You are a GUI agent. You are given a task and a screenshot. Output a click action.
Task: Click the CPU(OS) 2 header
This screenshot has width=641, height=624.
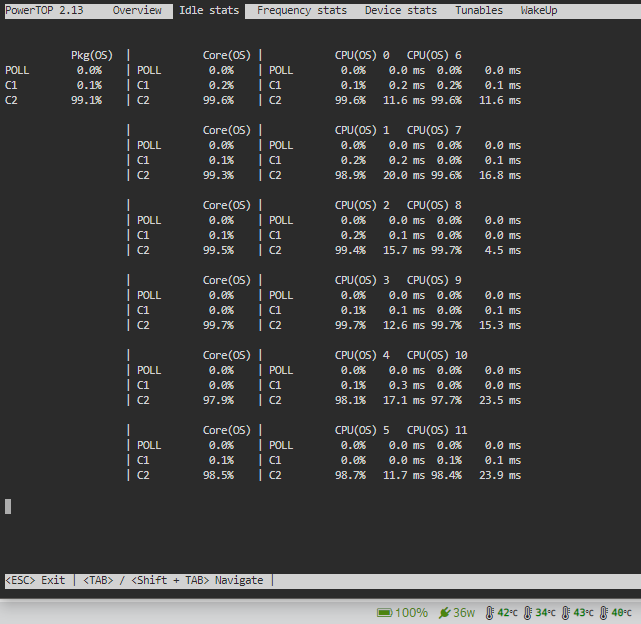362,205
